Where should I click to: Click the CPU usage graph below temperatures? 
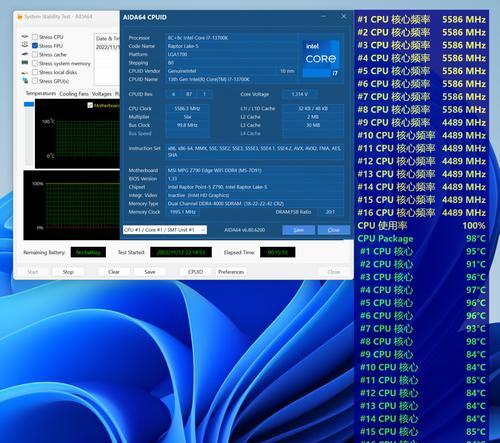[x=72, y=205]
